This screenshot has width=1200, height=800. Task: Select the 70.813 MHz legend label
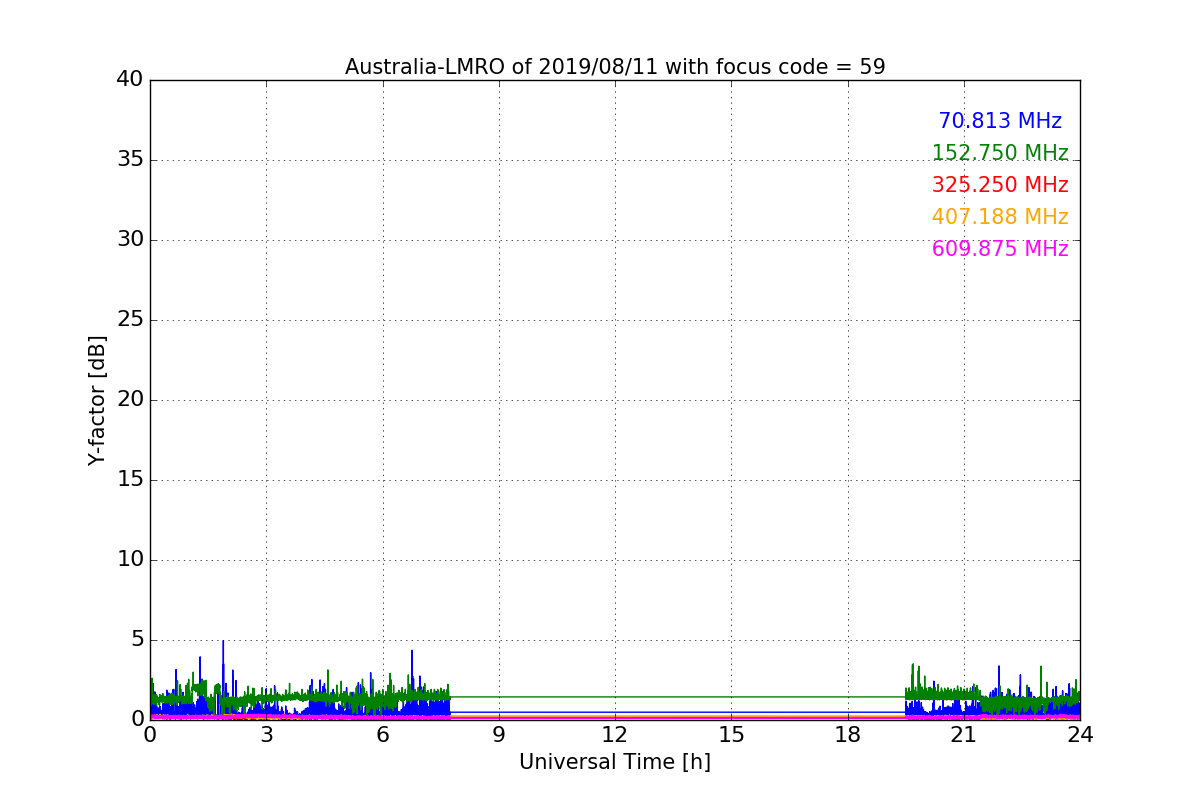(x=1000, y=121)
